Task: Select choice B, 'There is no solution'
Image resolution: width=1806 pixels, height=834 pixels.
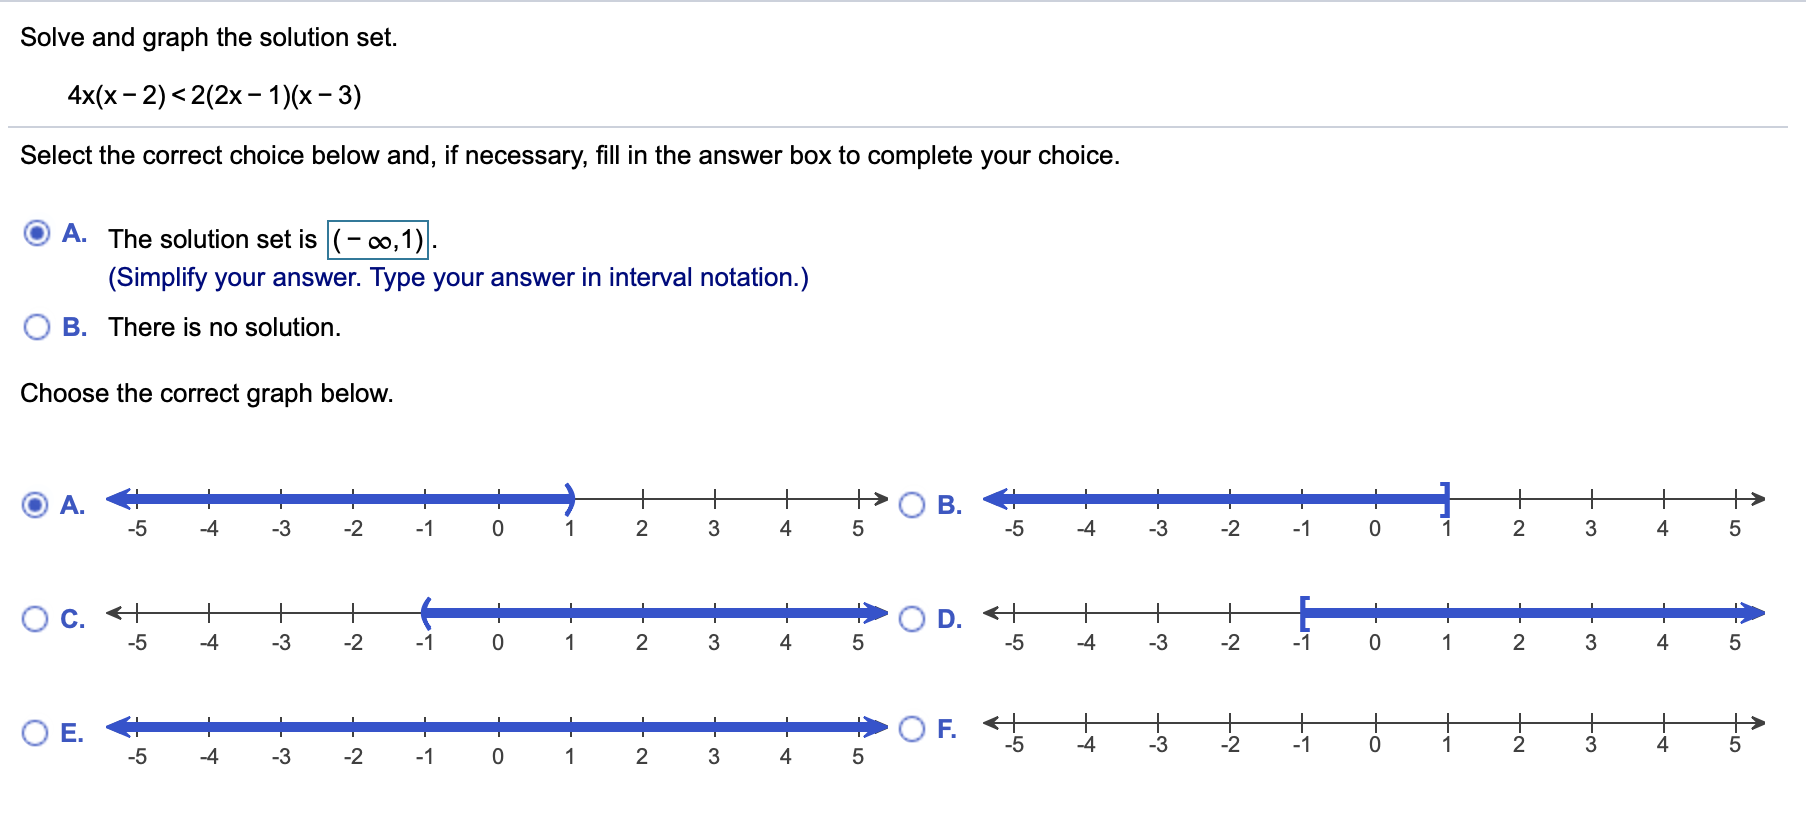Action: point(37,327)
